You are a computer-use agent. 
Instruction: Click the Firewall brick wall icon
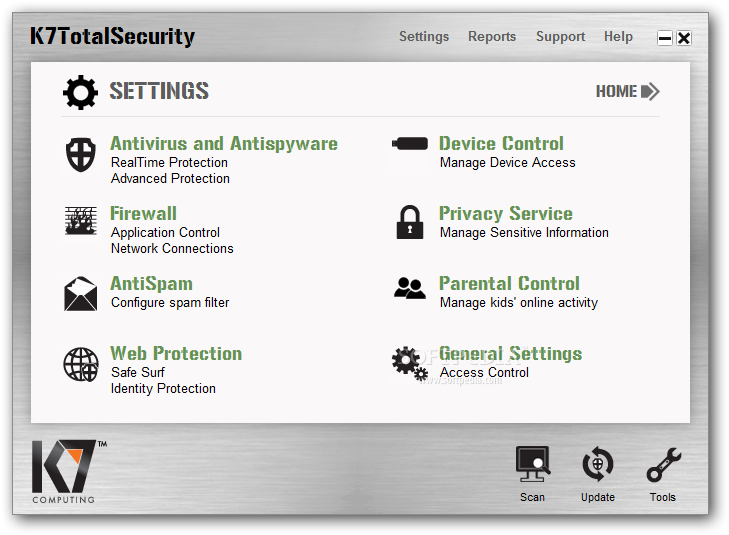[x=80, y=221]
